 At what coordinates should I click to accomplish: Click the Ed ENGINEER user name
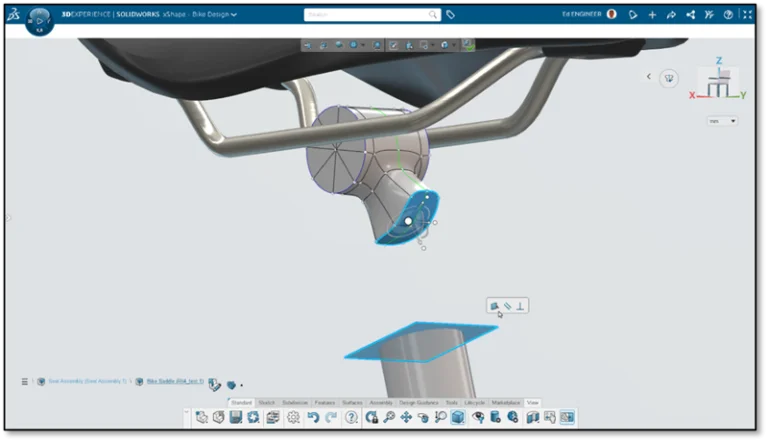pyautogui.click(x=582, y=15)
